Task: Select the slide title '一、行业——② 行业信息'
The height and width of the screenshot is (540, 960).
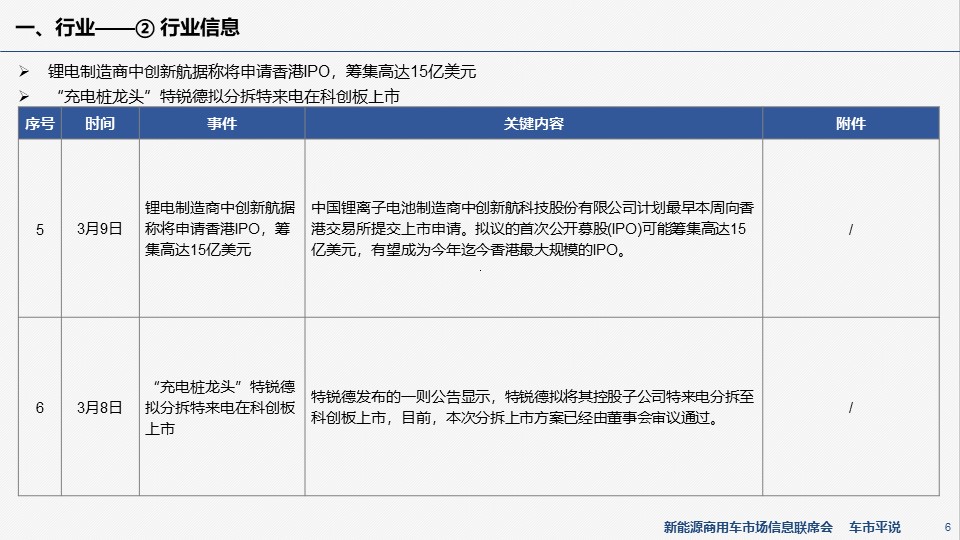Action: click(127, 28)
